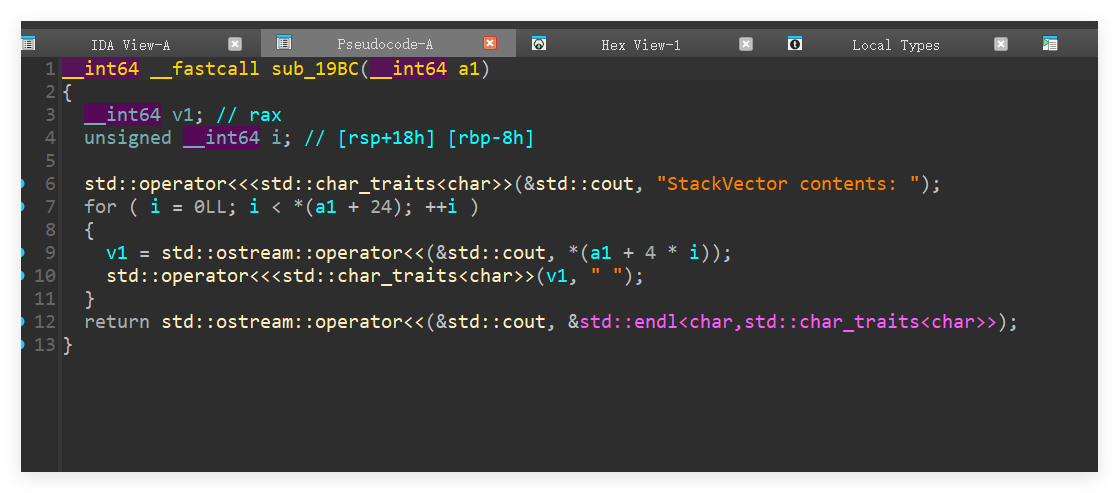Viewport: 1119px width, 493px height.
Task: Click line number 5 in the gutter
Action: 49,161
